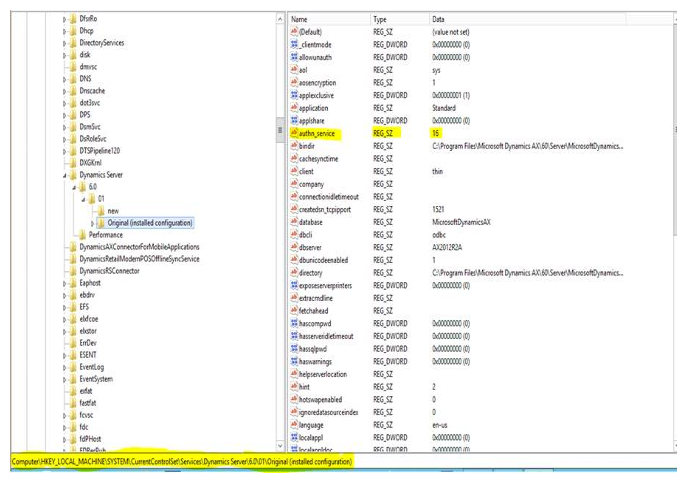
Task: Click the Performance folder icon
Action: click(81, 235)
